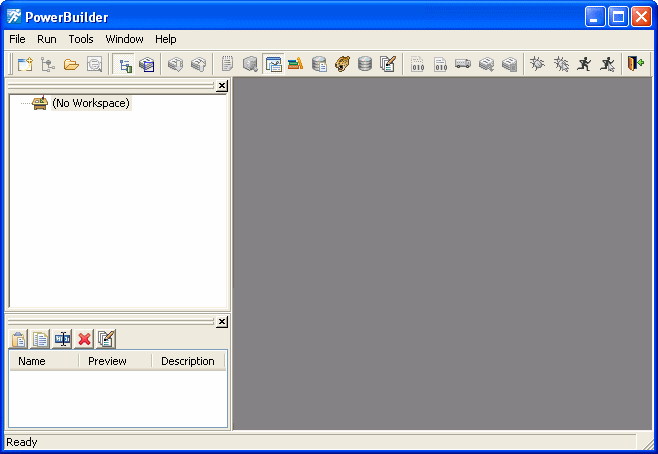Click the Rename clip icon

click(63, 339)
